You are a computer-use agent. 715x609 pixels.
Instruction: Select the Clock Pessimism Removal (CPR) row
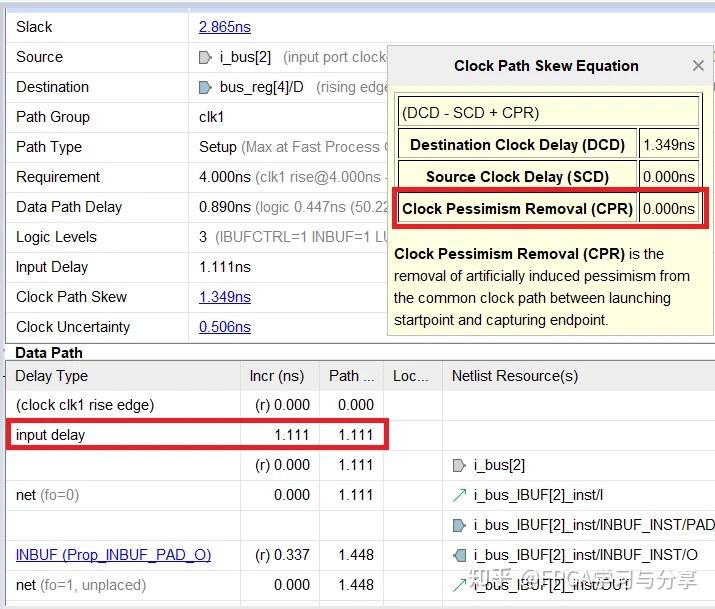point(518,209)
